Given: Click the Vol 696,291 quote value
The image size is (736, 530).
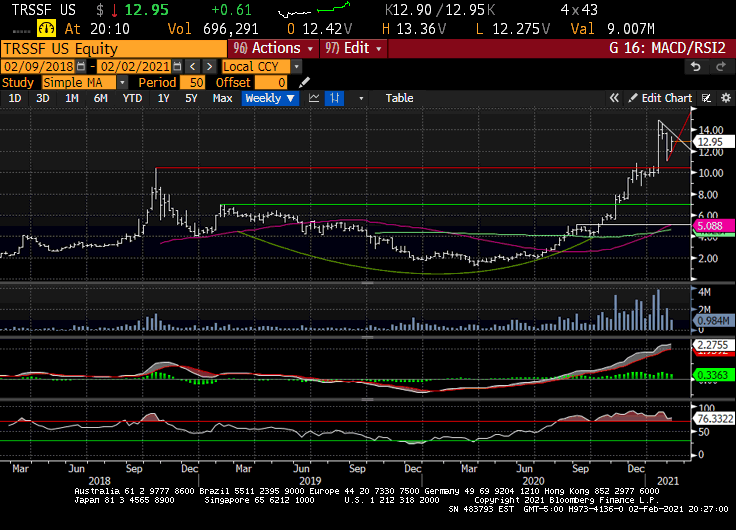Looking at the screenshot, I should pos(213,29).
